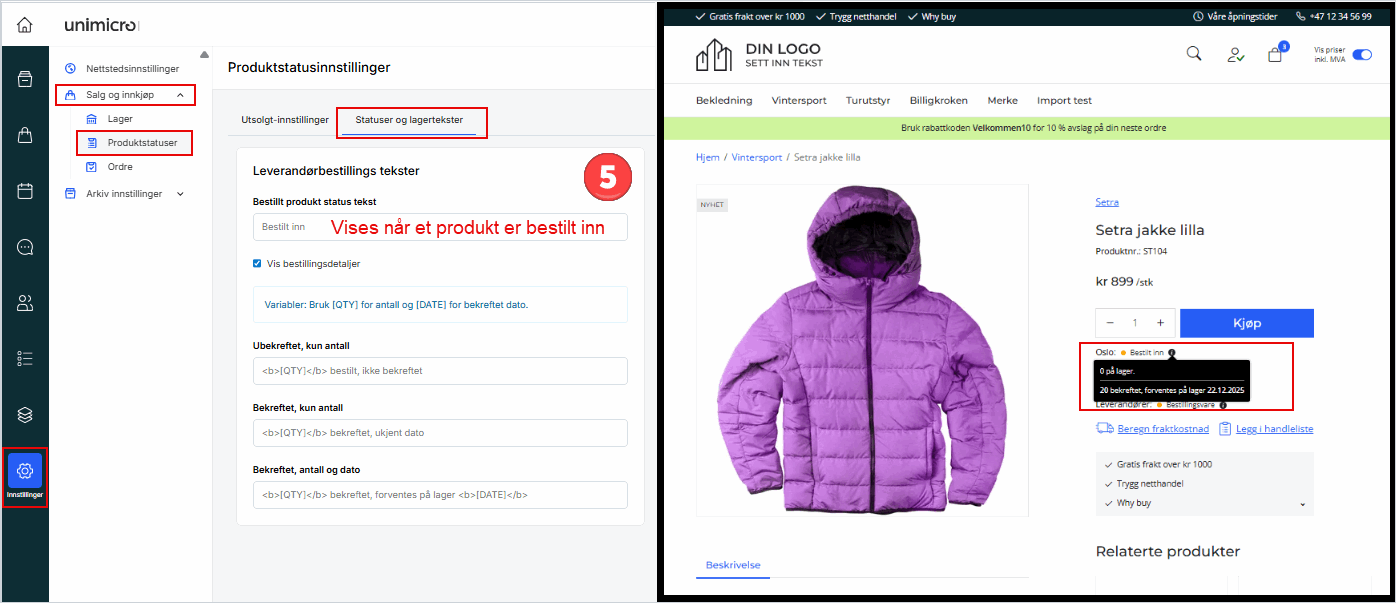
Task: Click the webshop search magnifier icon
Action: [x=1193, y=54]
